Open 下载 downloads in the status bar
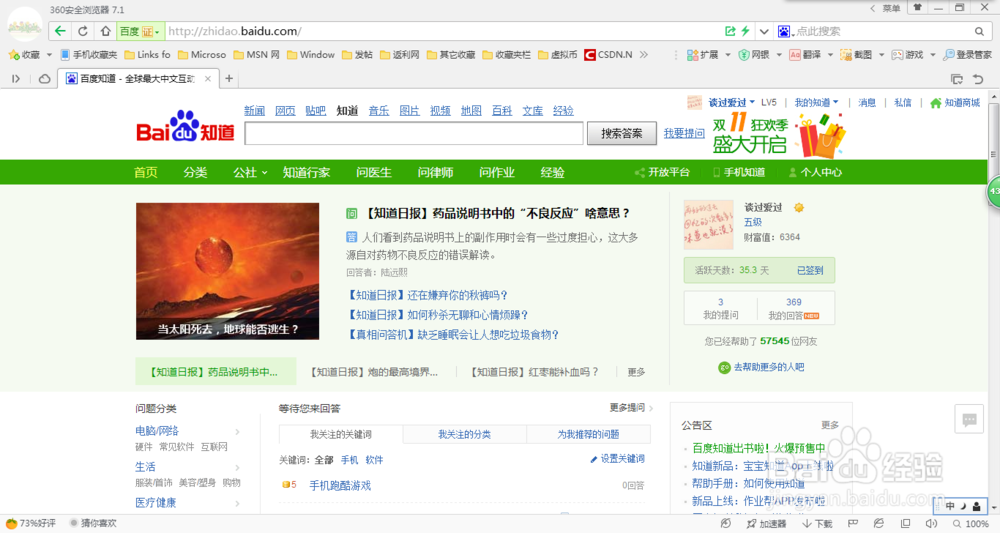The width and height of the screenshot is (1000, 533). pos(817,523)
